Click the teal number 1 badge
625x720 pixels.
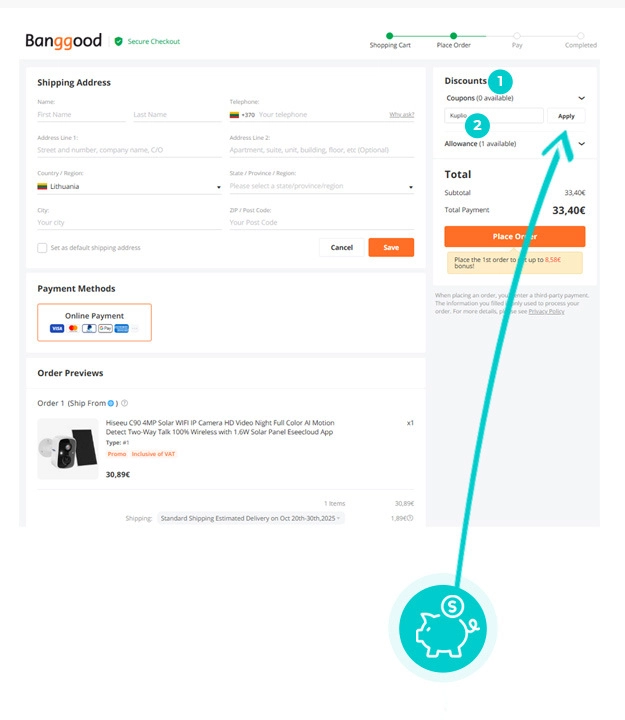[x=500, y=80]
